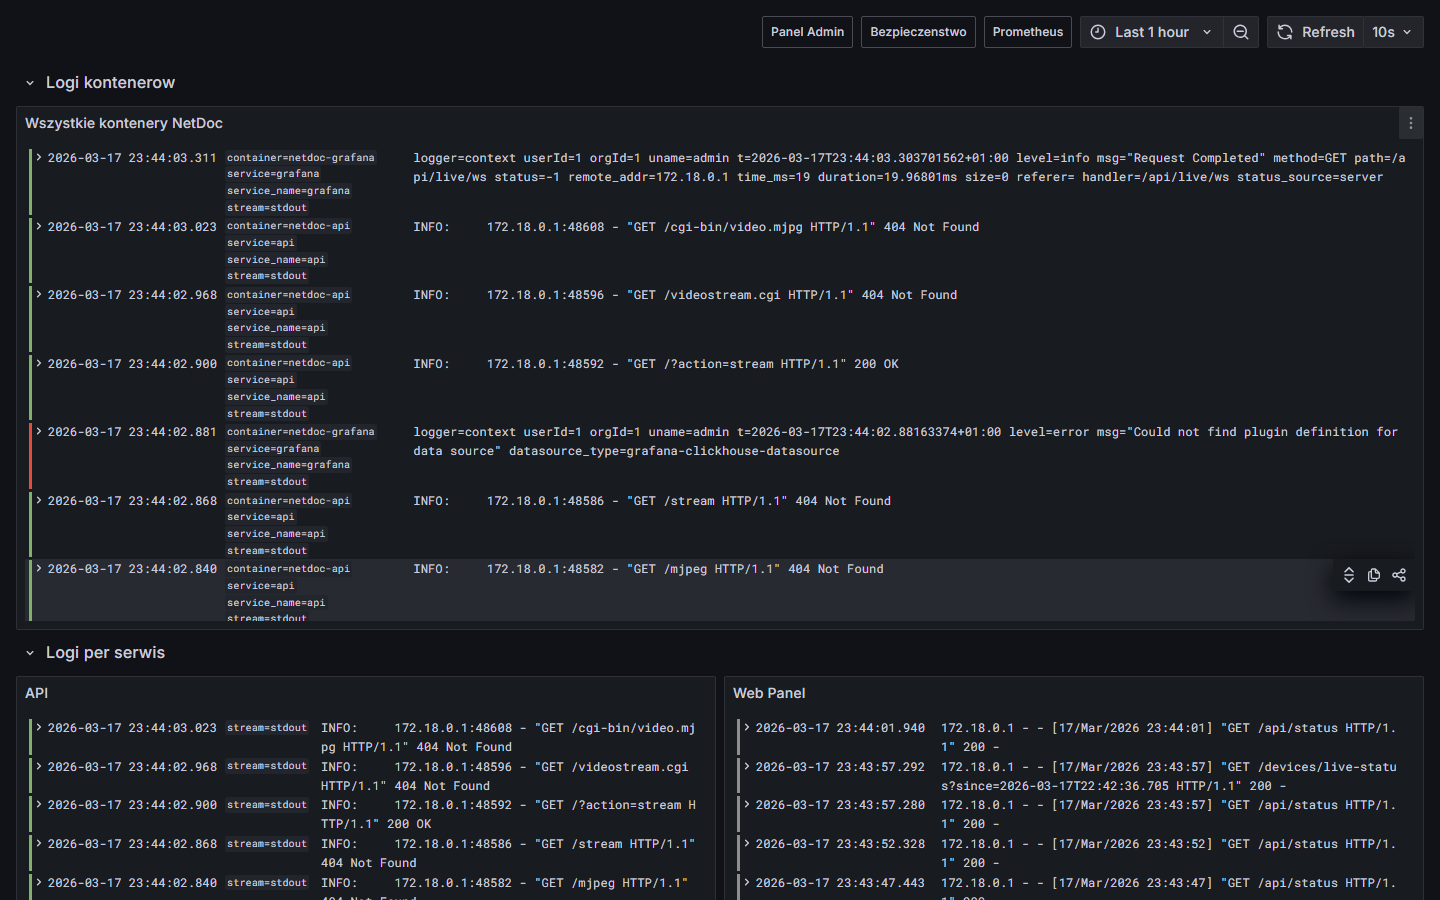This screenshot has height=900, width=1440.
Task: Click show context icon on hovered log row
Action: coord(1349,575)
